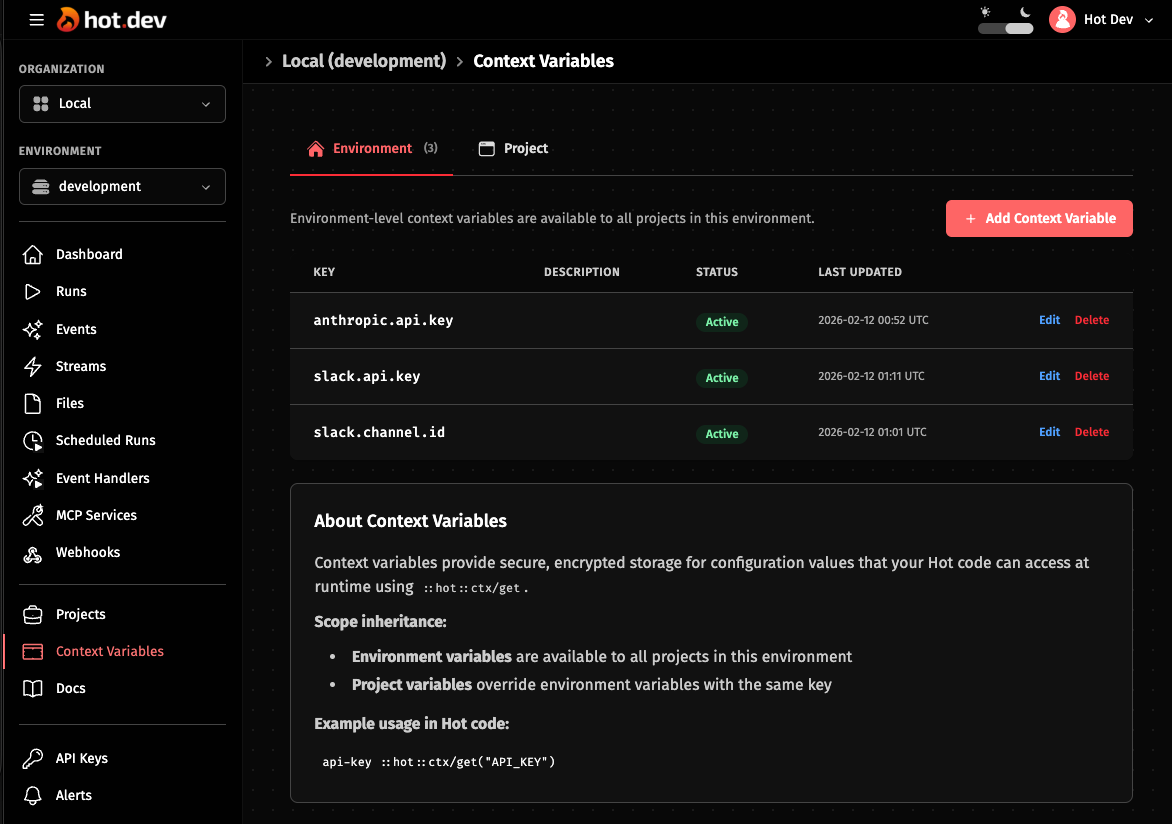
Task: Click the Webhooks icon
Action: 31,552
